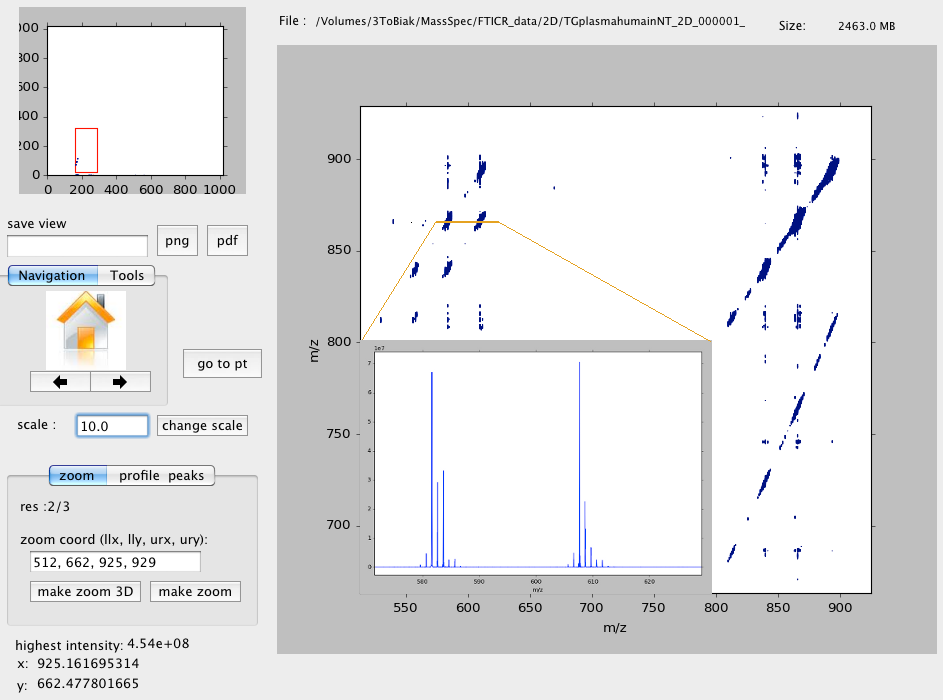The image size is (943, 700).
Task: Click the scale value input field
Action: pyautogui.click(x=112, y=426)
